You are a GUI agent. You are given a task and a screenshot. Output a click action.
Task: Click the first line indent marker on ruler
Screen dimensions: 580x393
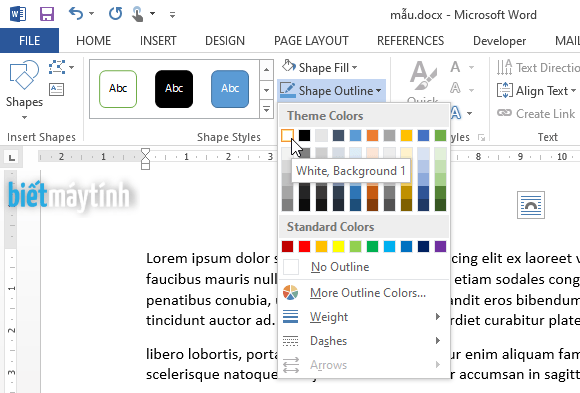[145, 152]
